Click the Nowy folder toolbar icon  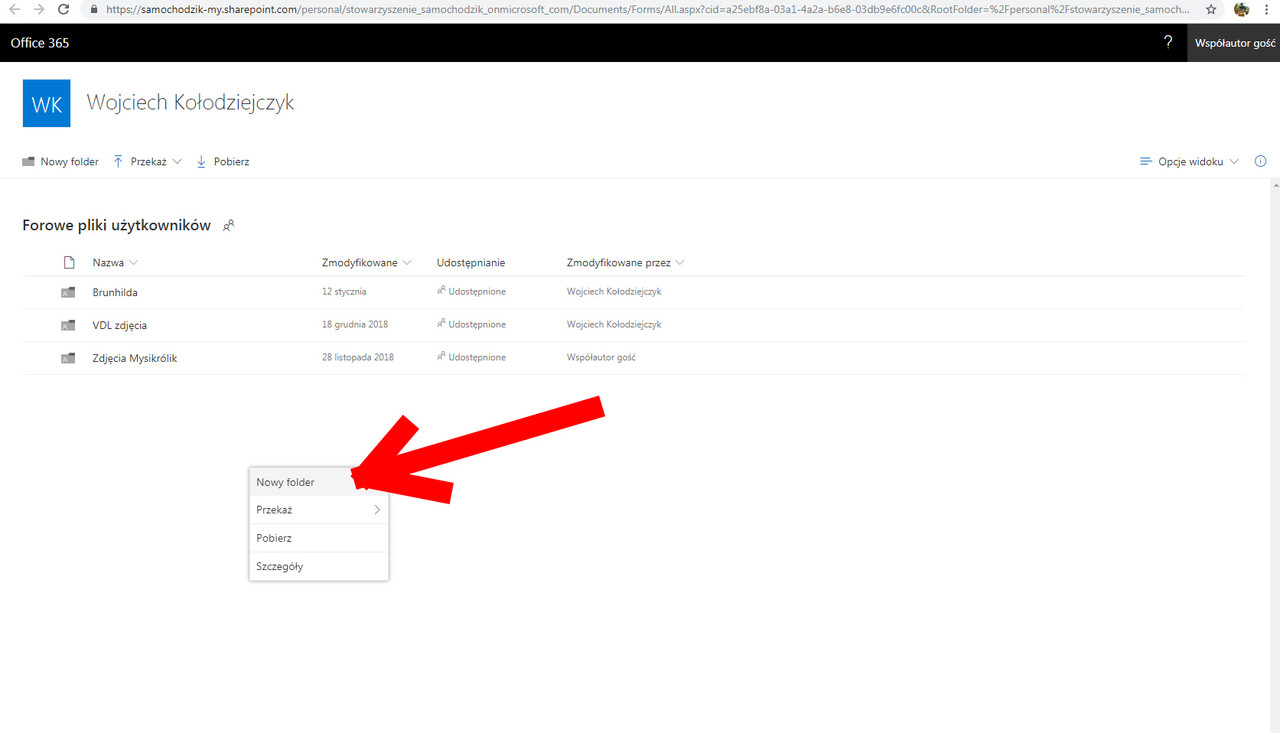[x=27, y=161]
